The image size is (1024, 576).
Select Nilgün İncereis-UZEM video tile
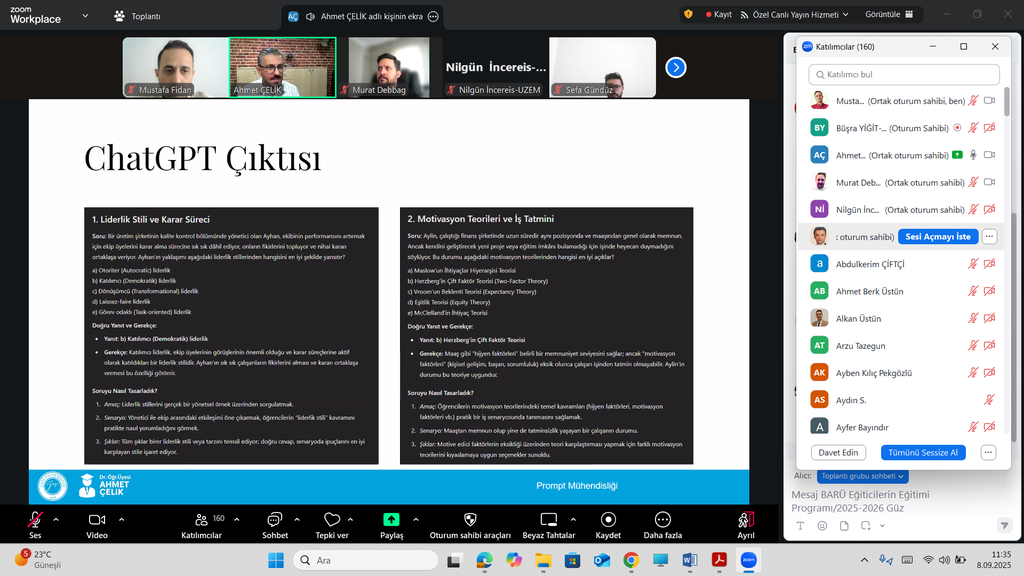coord(496,67)
